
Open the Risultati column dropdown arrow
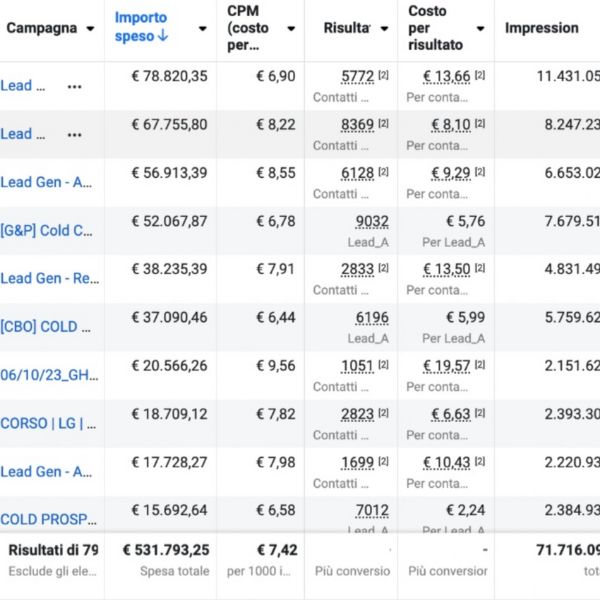(x=385, y=28)
